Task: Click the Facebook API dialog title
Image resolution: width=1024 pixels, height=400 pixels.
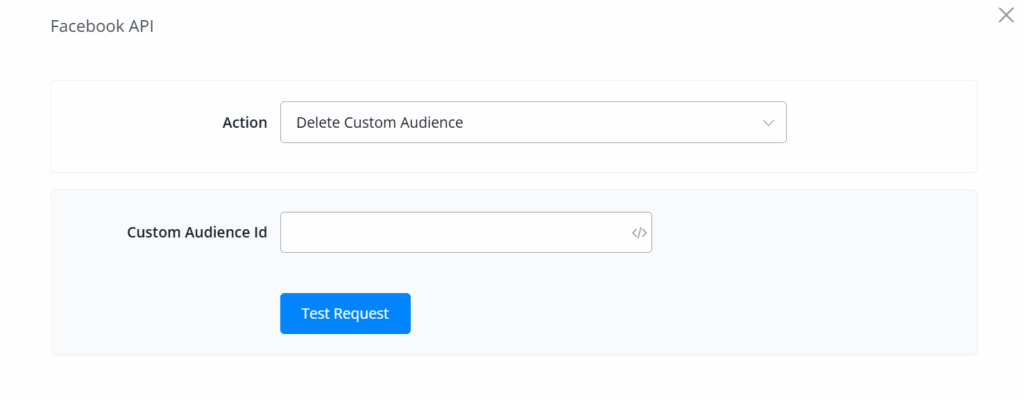Action: (102, 26)
